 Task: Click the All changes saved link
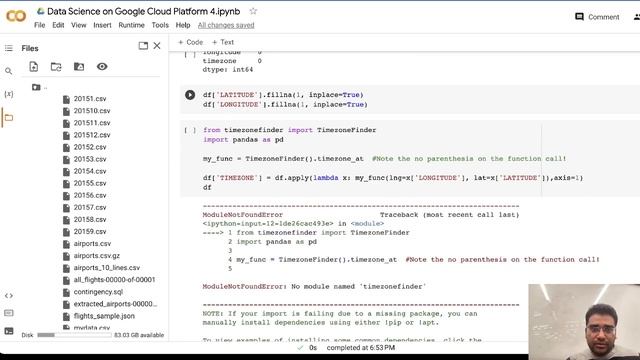click(x=226, y=25)
